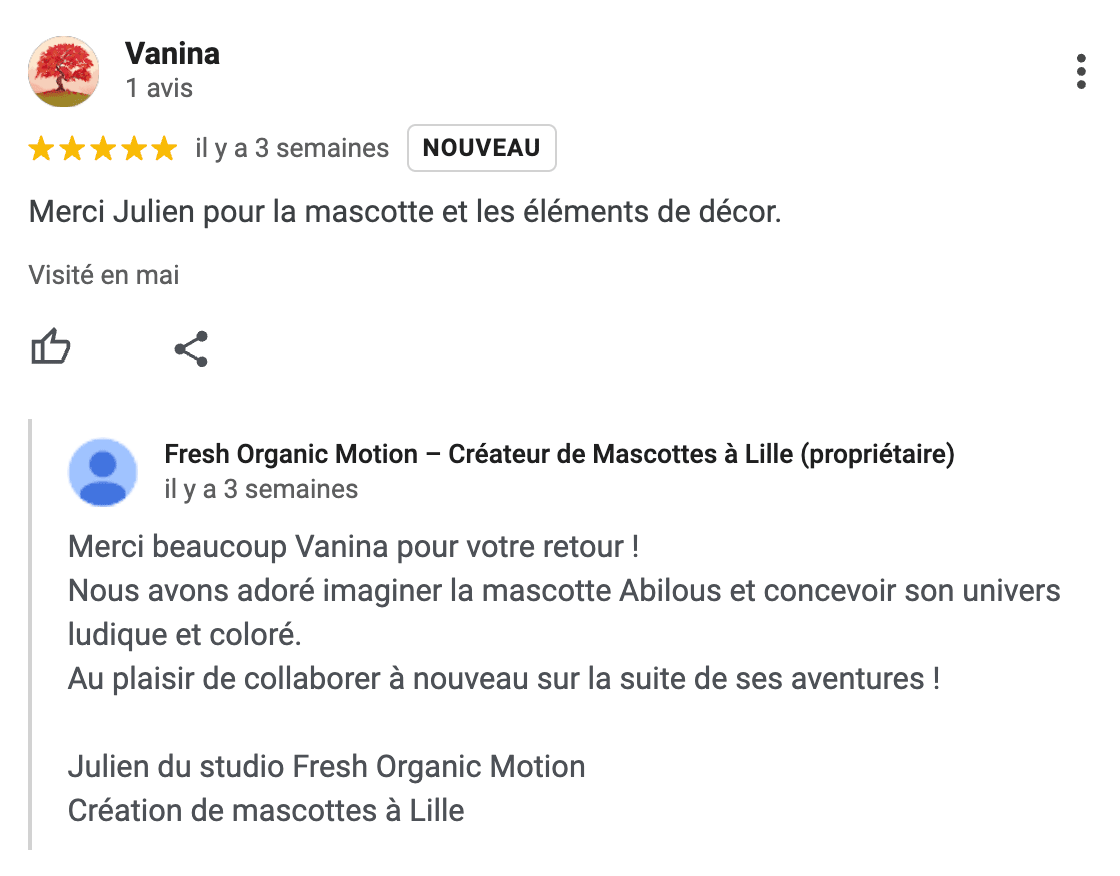Click the owner's blue default avatar icon
The width and height of the screenshot is (1120, 876).
click(x=103, y=472)
